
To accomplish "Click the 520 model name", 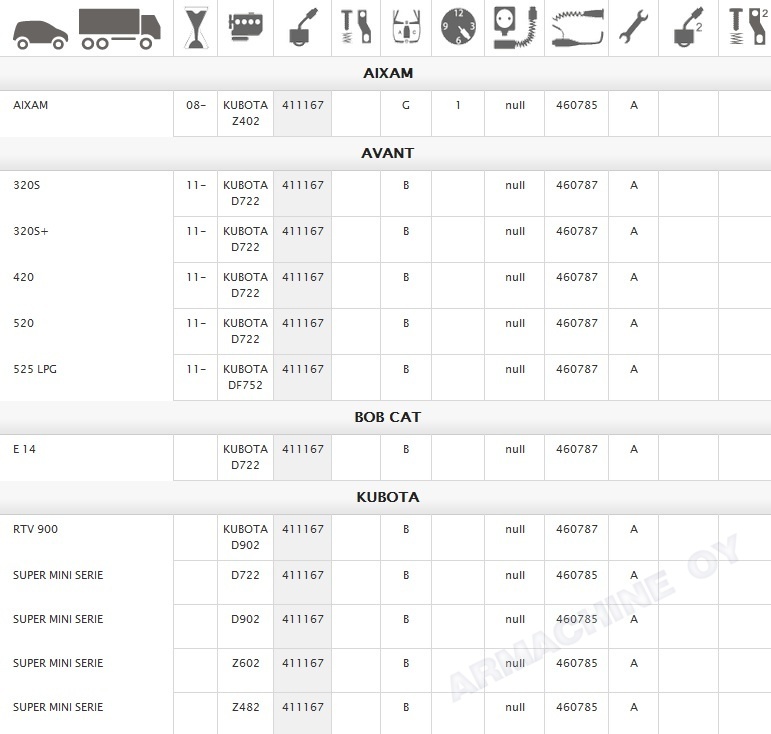I will pos(23,323).
